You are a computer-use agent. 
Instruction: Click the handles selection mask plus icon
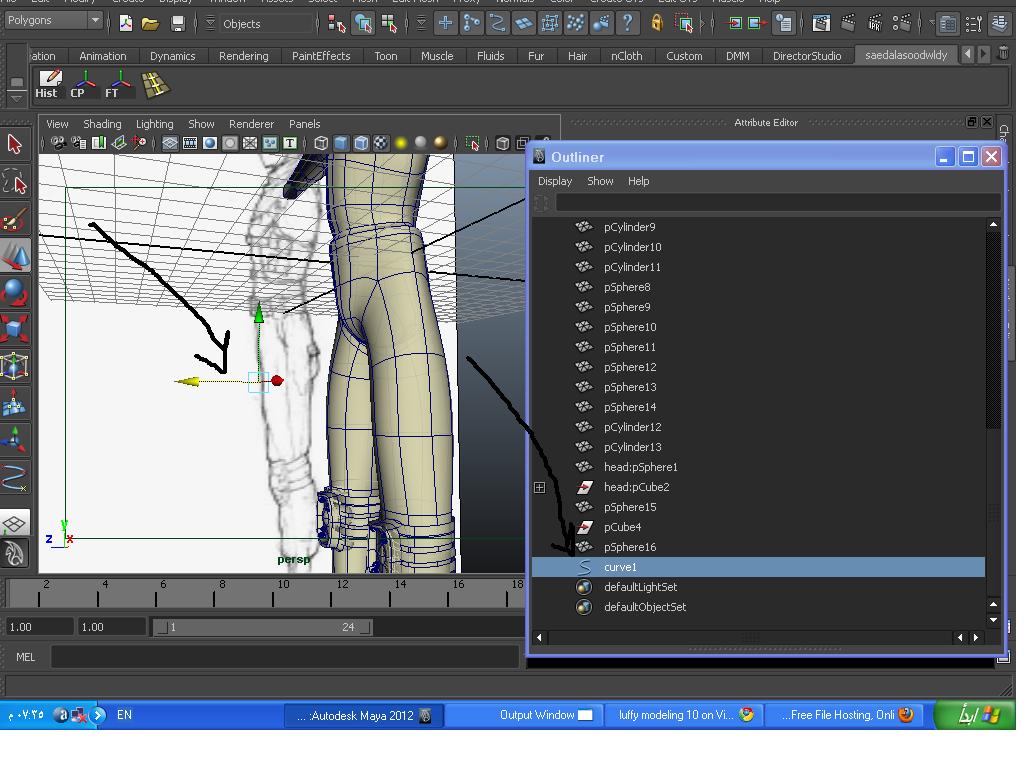coord(445,24)
